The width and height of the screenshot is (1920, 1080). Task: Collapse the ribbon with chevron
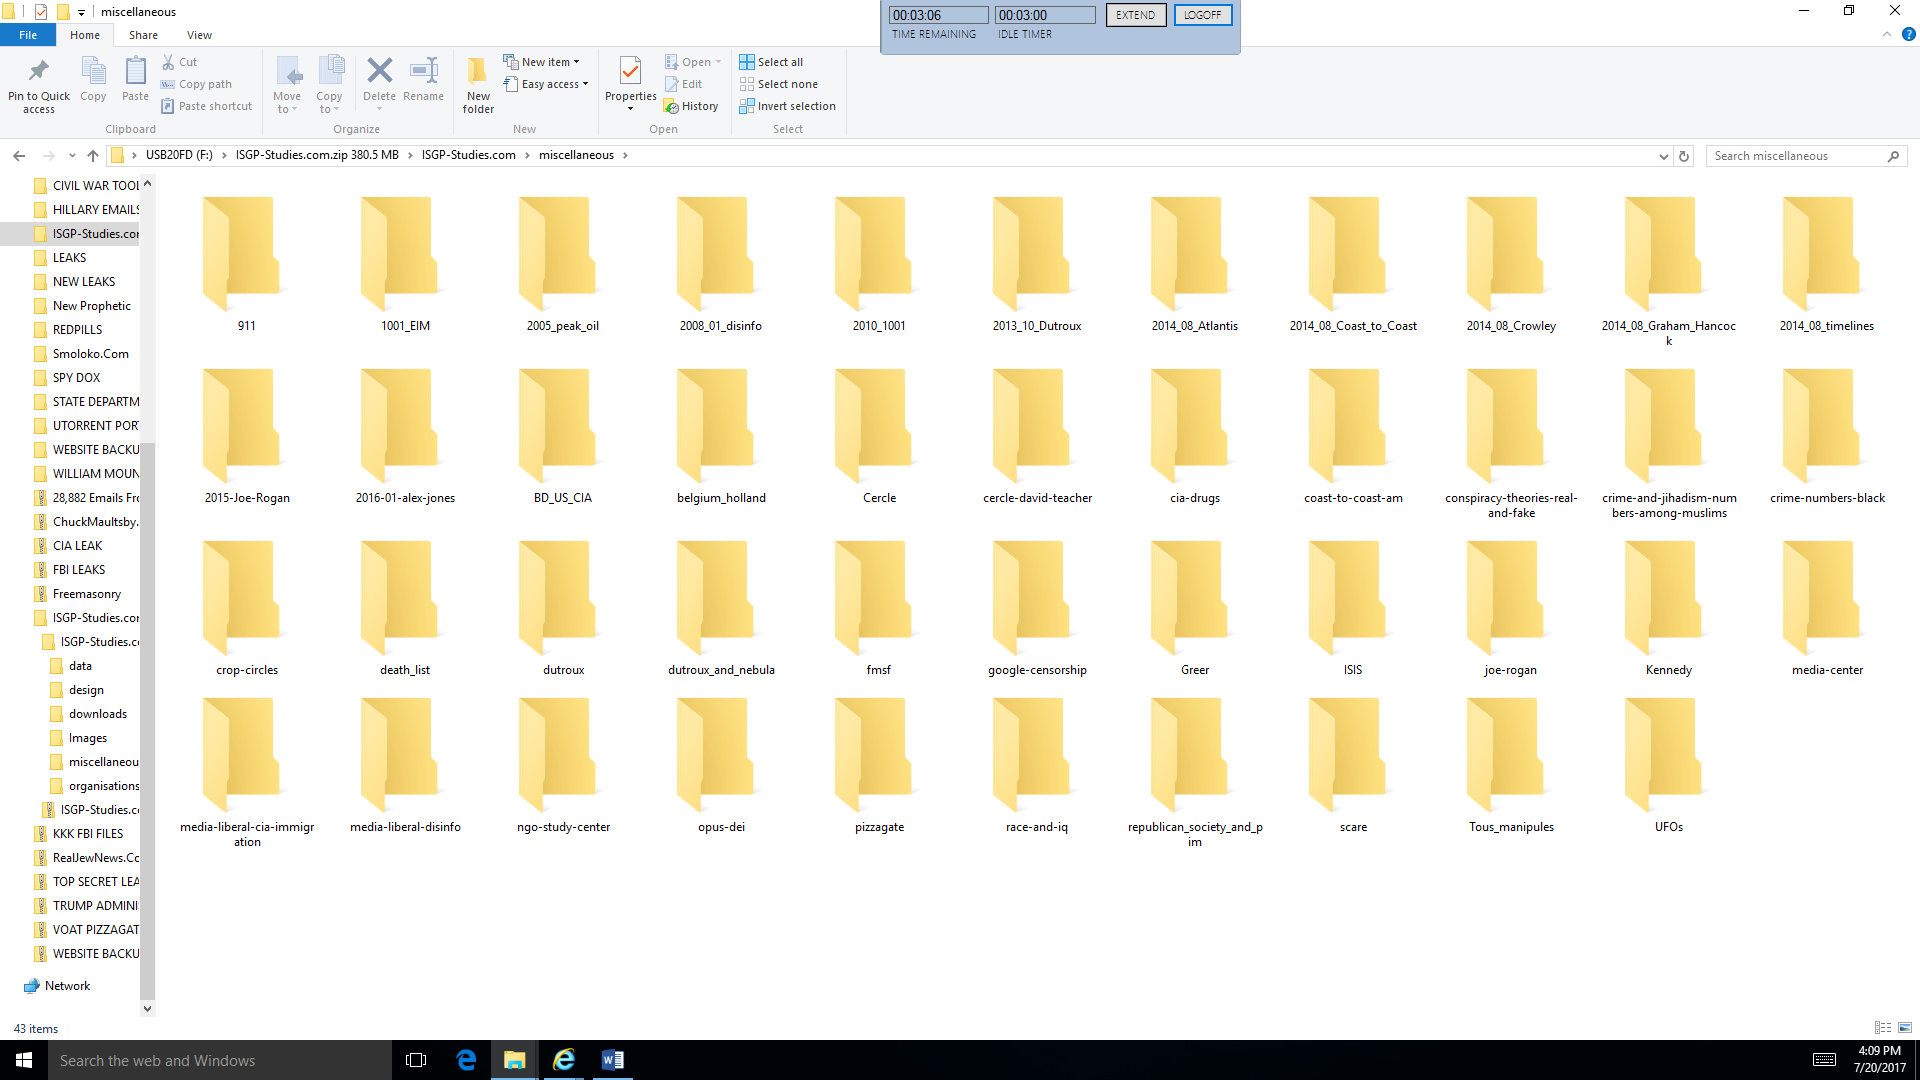pos(1887,34)
